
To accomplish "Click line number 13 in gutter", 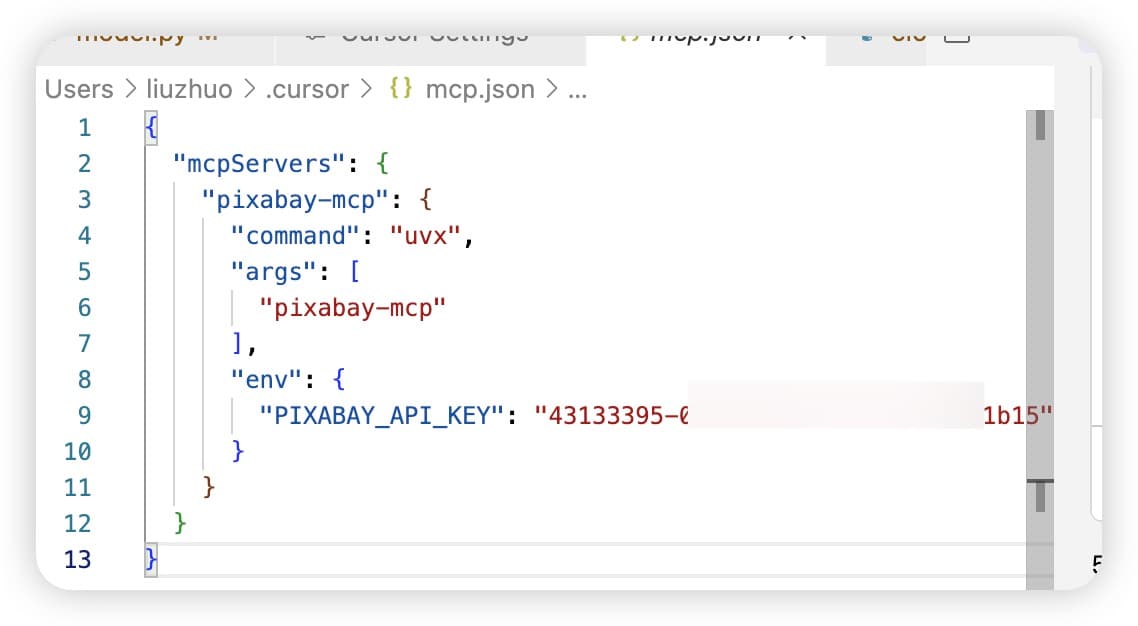I will [78, 560].
